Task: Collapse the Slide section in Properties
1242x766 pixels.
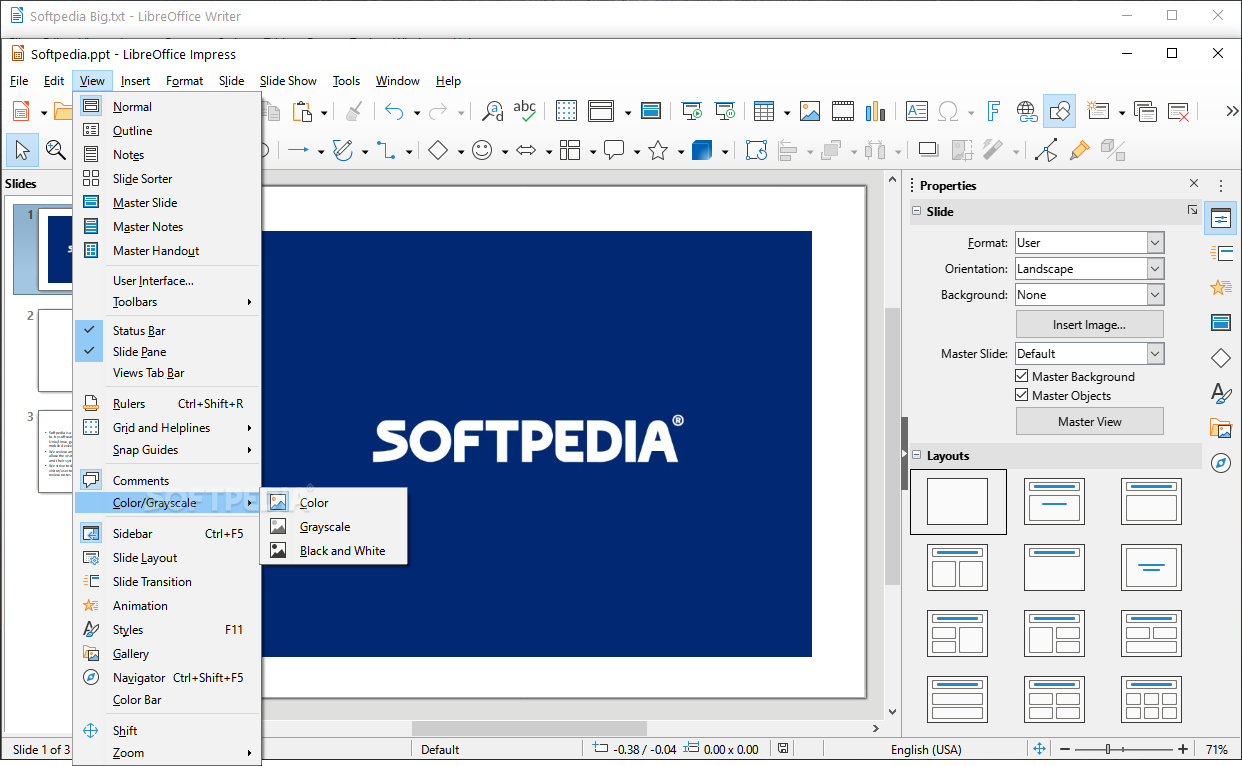Action: 916,211
